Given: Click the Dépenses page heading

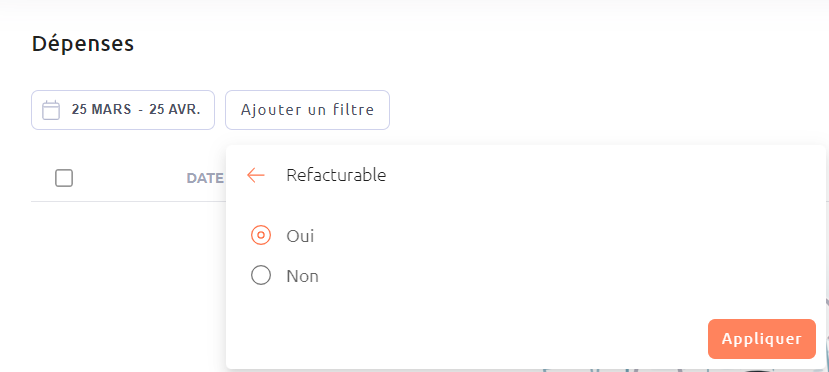Looking at the screenshot, I should [x=83, y=44].
